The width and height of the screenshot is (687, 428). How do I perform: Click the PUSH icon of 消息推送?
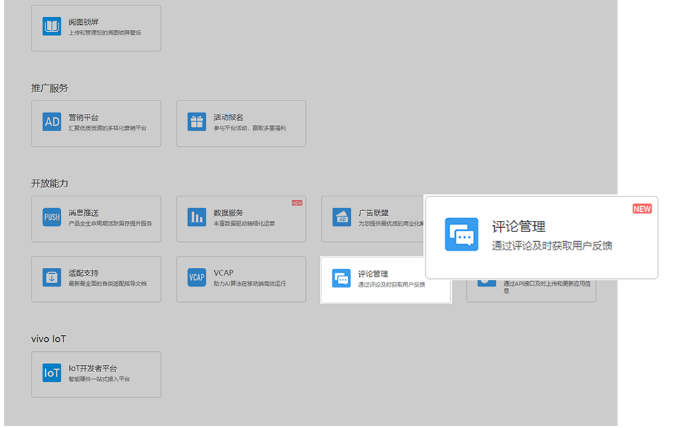tap(52, 217)
